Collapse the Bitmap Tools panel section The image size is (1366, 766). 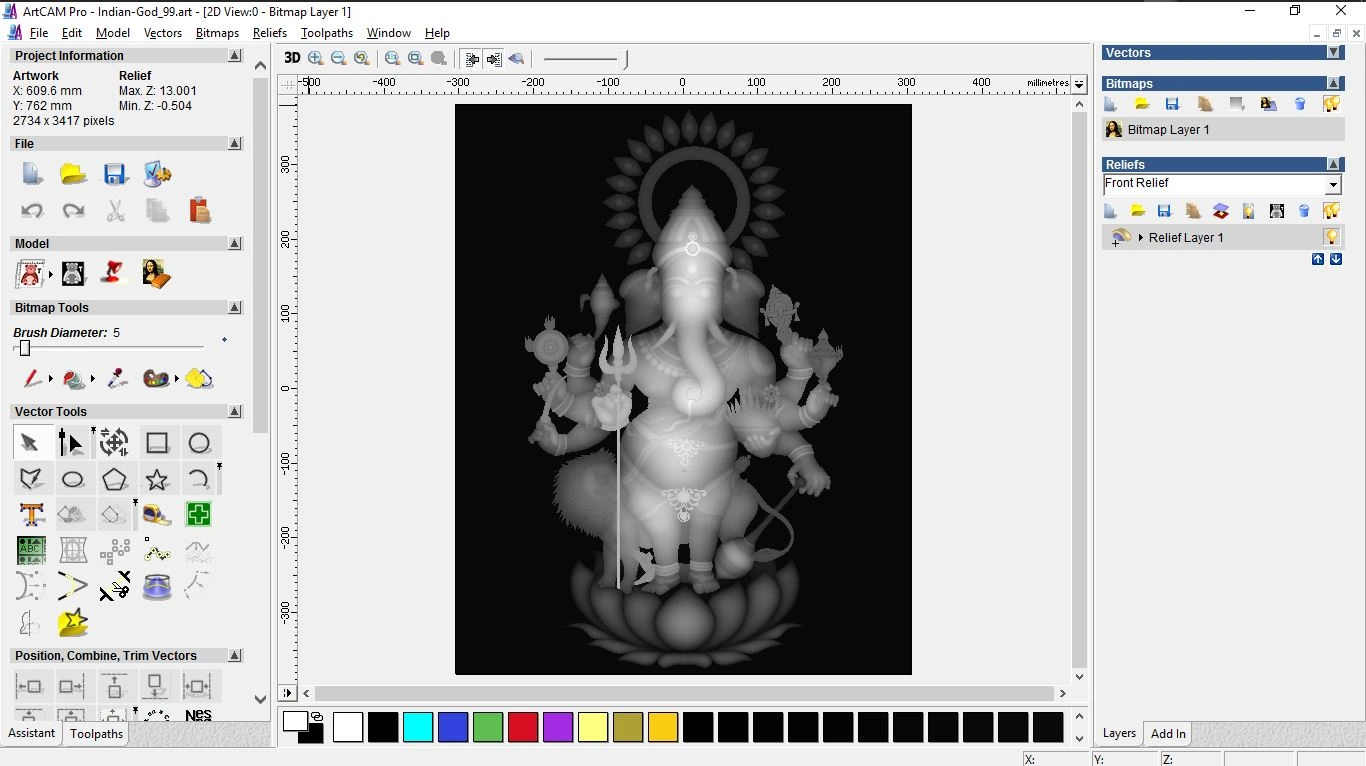coord(235,308)
